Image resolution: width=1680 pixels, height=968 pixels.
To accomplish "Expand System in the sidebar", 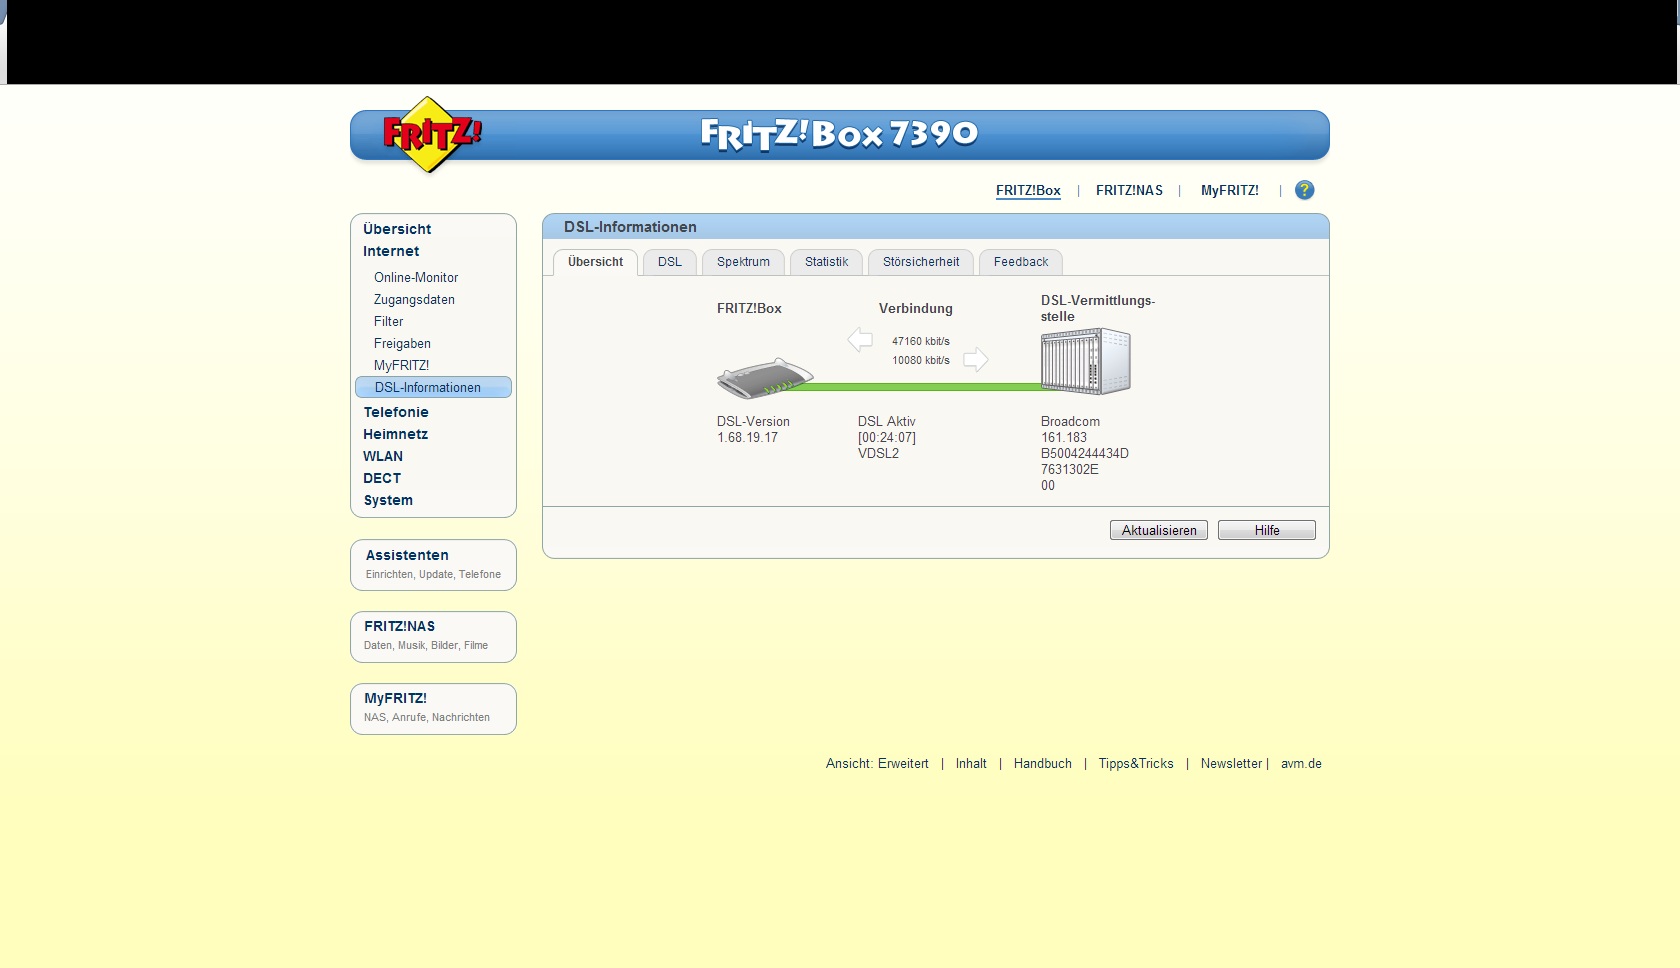I will pyautogui.click(x=388, y=500).
